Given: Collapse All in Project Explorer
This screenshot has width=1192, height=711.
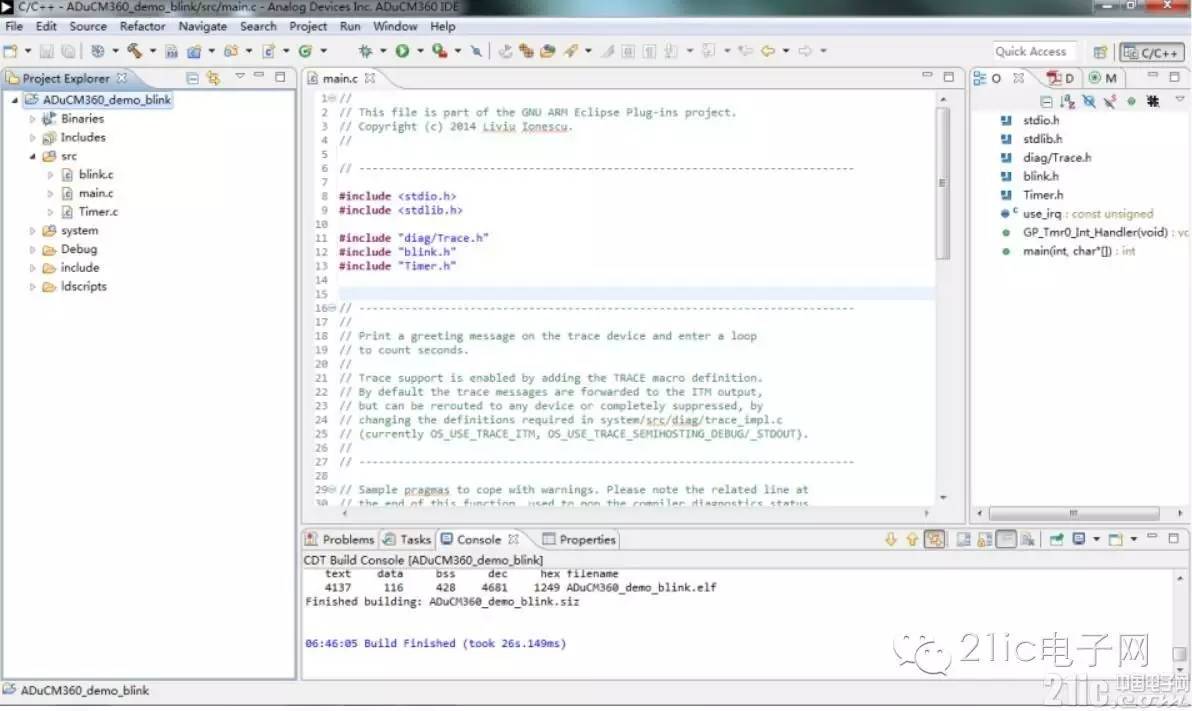Looking at the screenshot, I should [192, 78].
